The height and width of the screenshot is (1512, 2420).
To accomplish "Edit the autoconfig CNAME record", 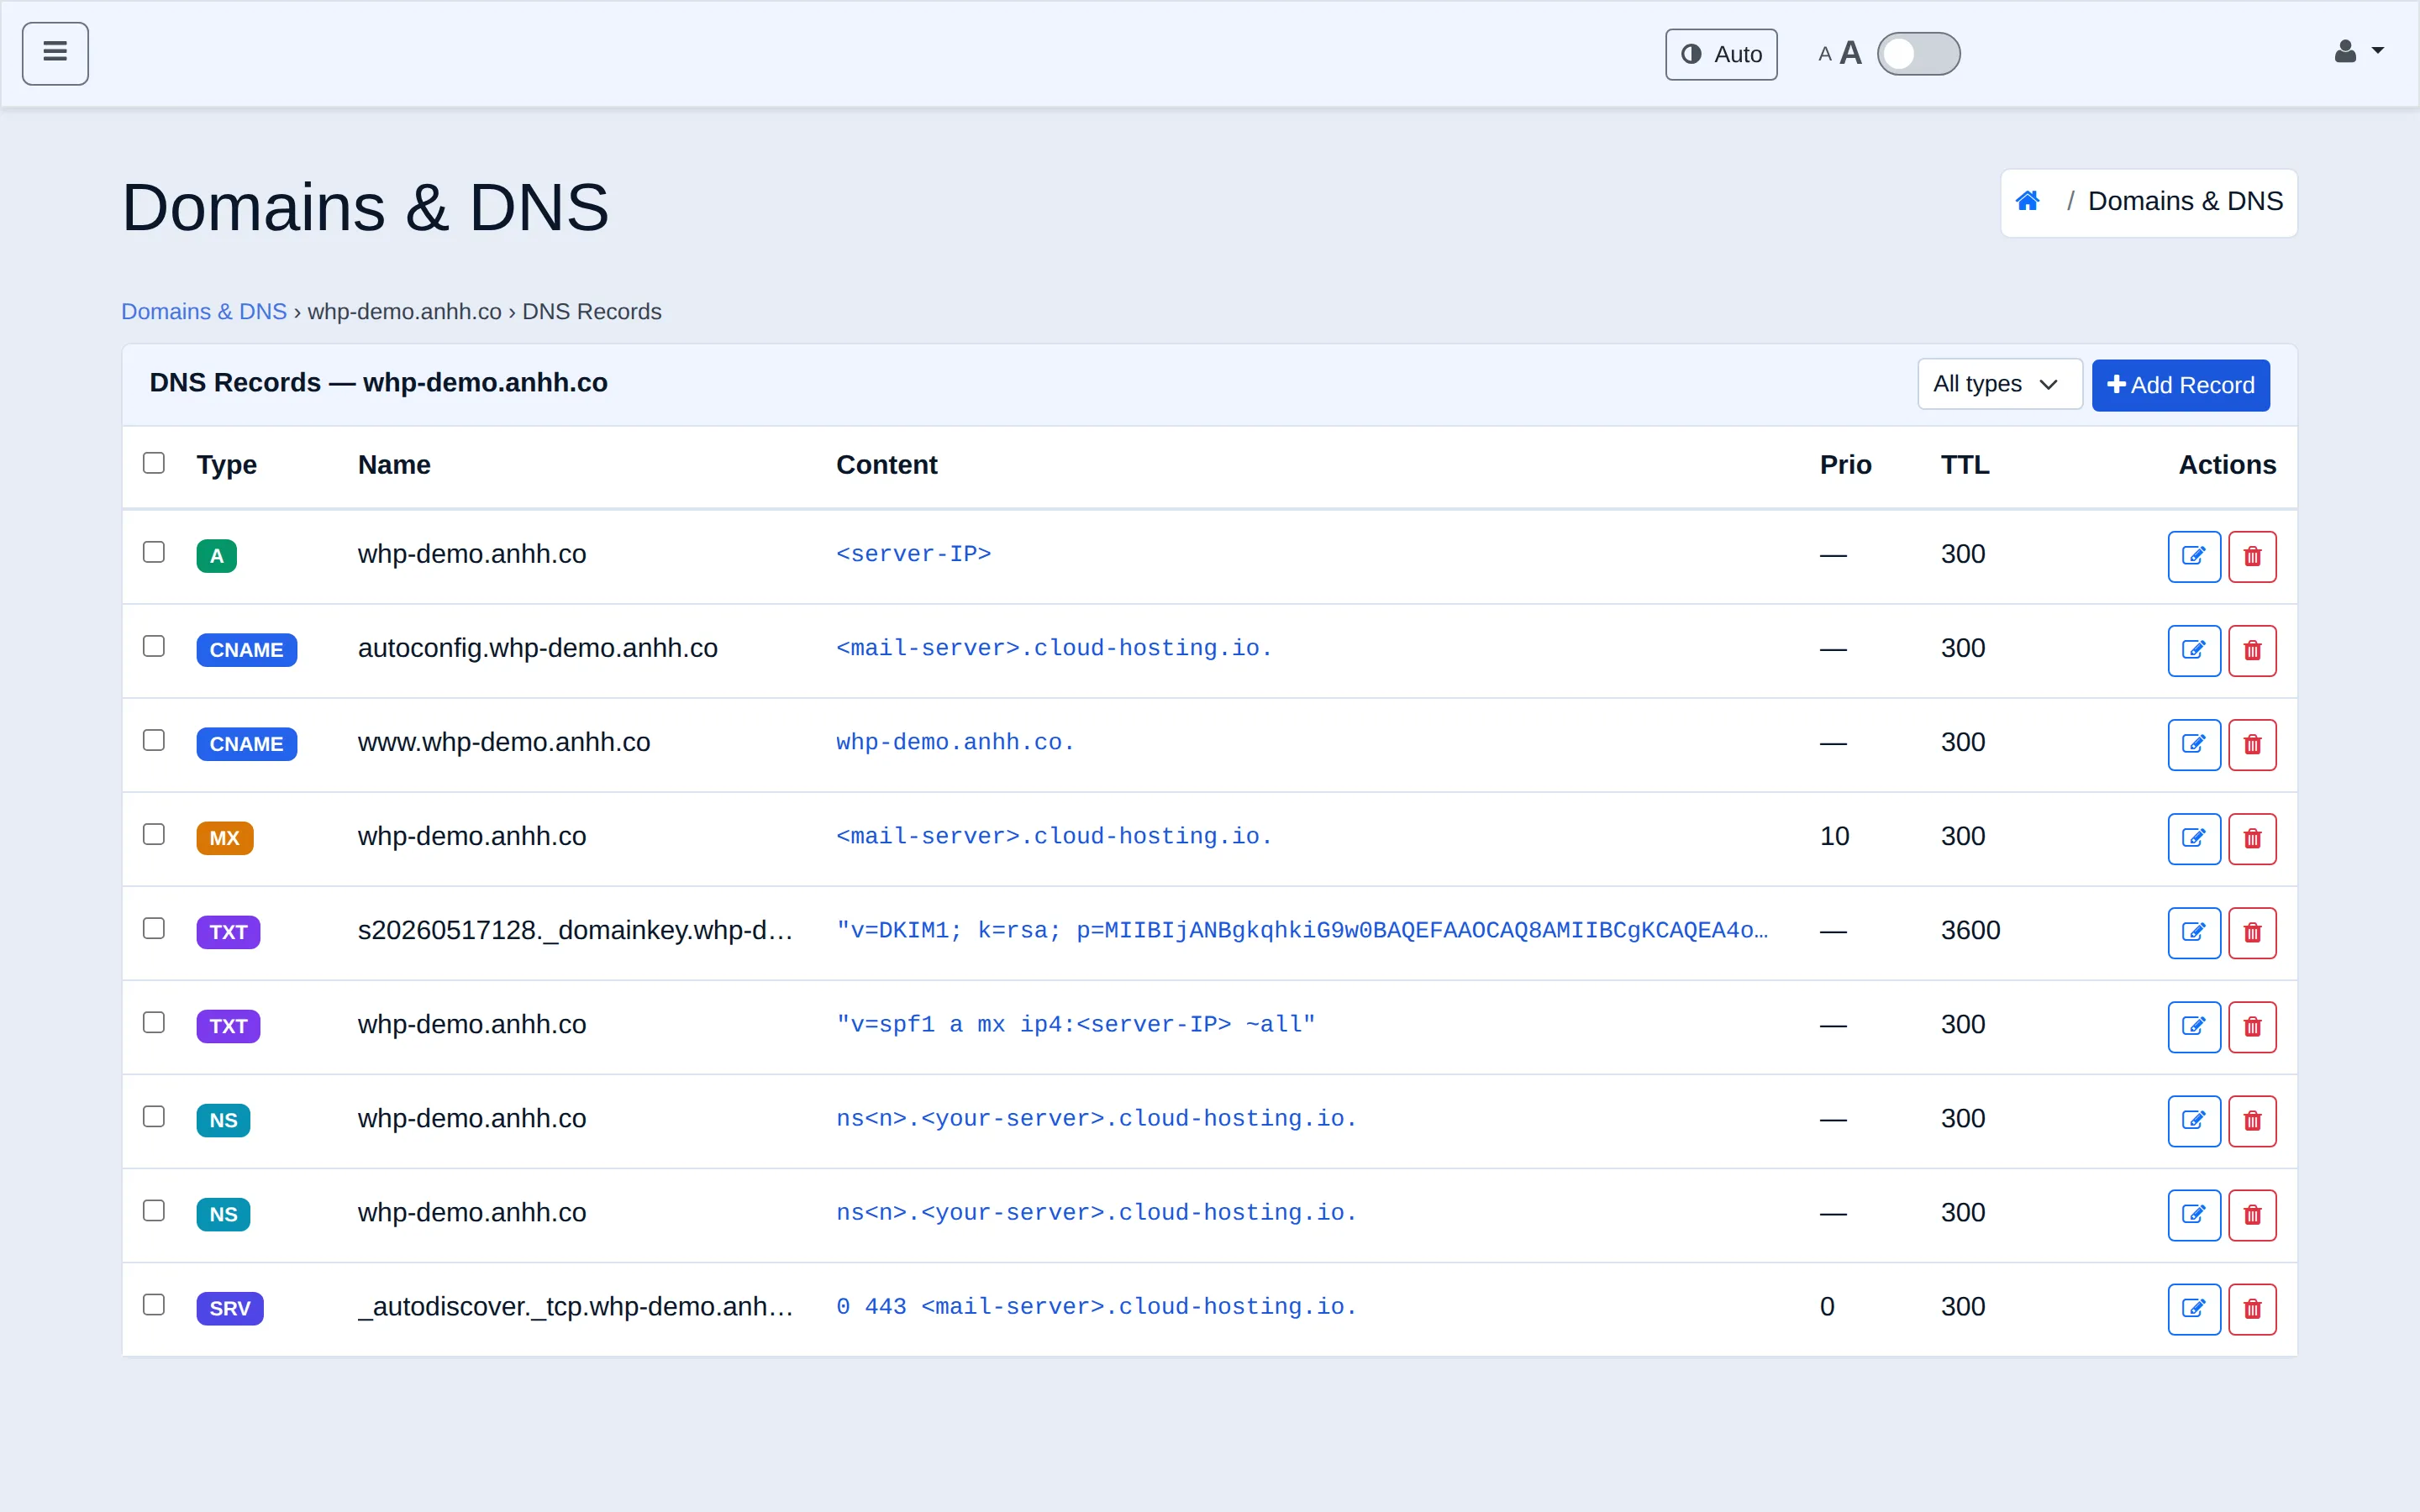I will (x=2194, y=650).
